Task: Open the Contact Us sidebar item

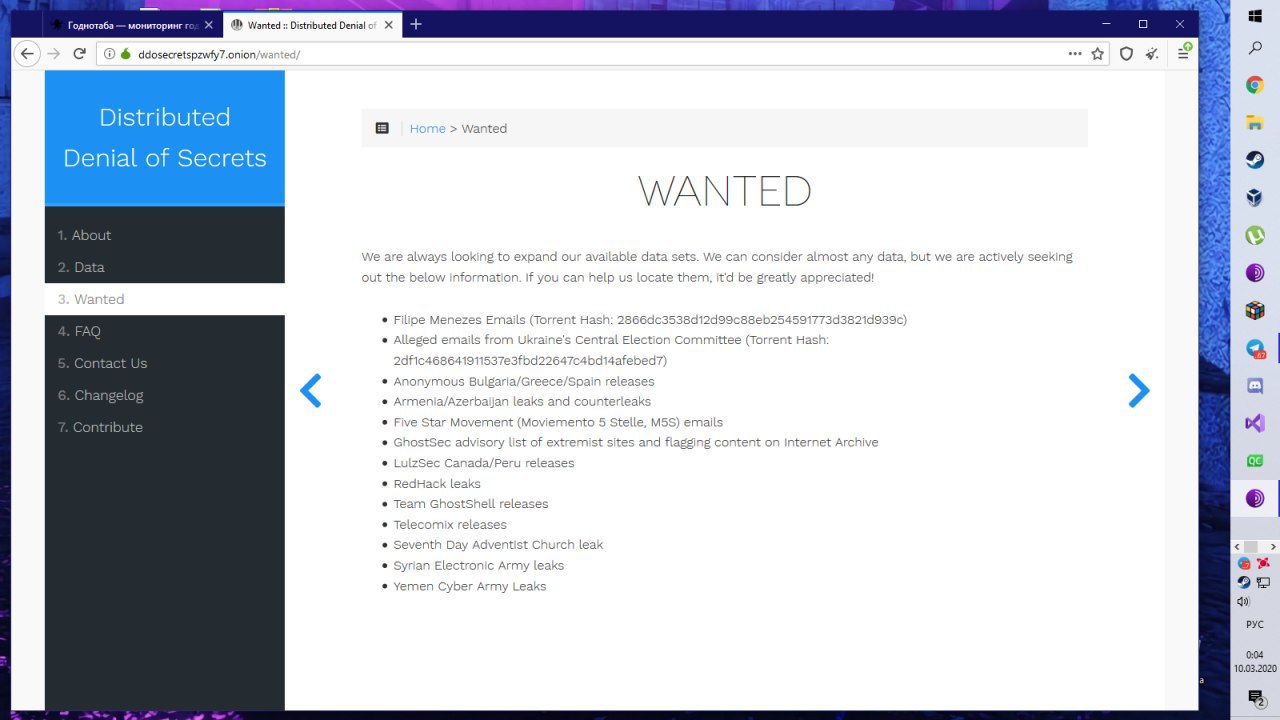Action: [x=165, y=363]
